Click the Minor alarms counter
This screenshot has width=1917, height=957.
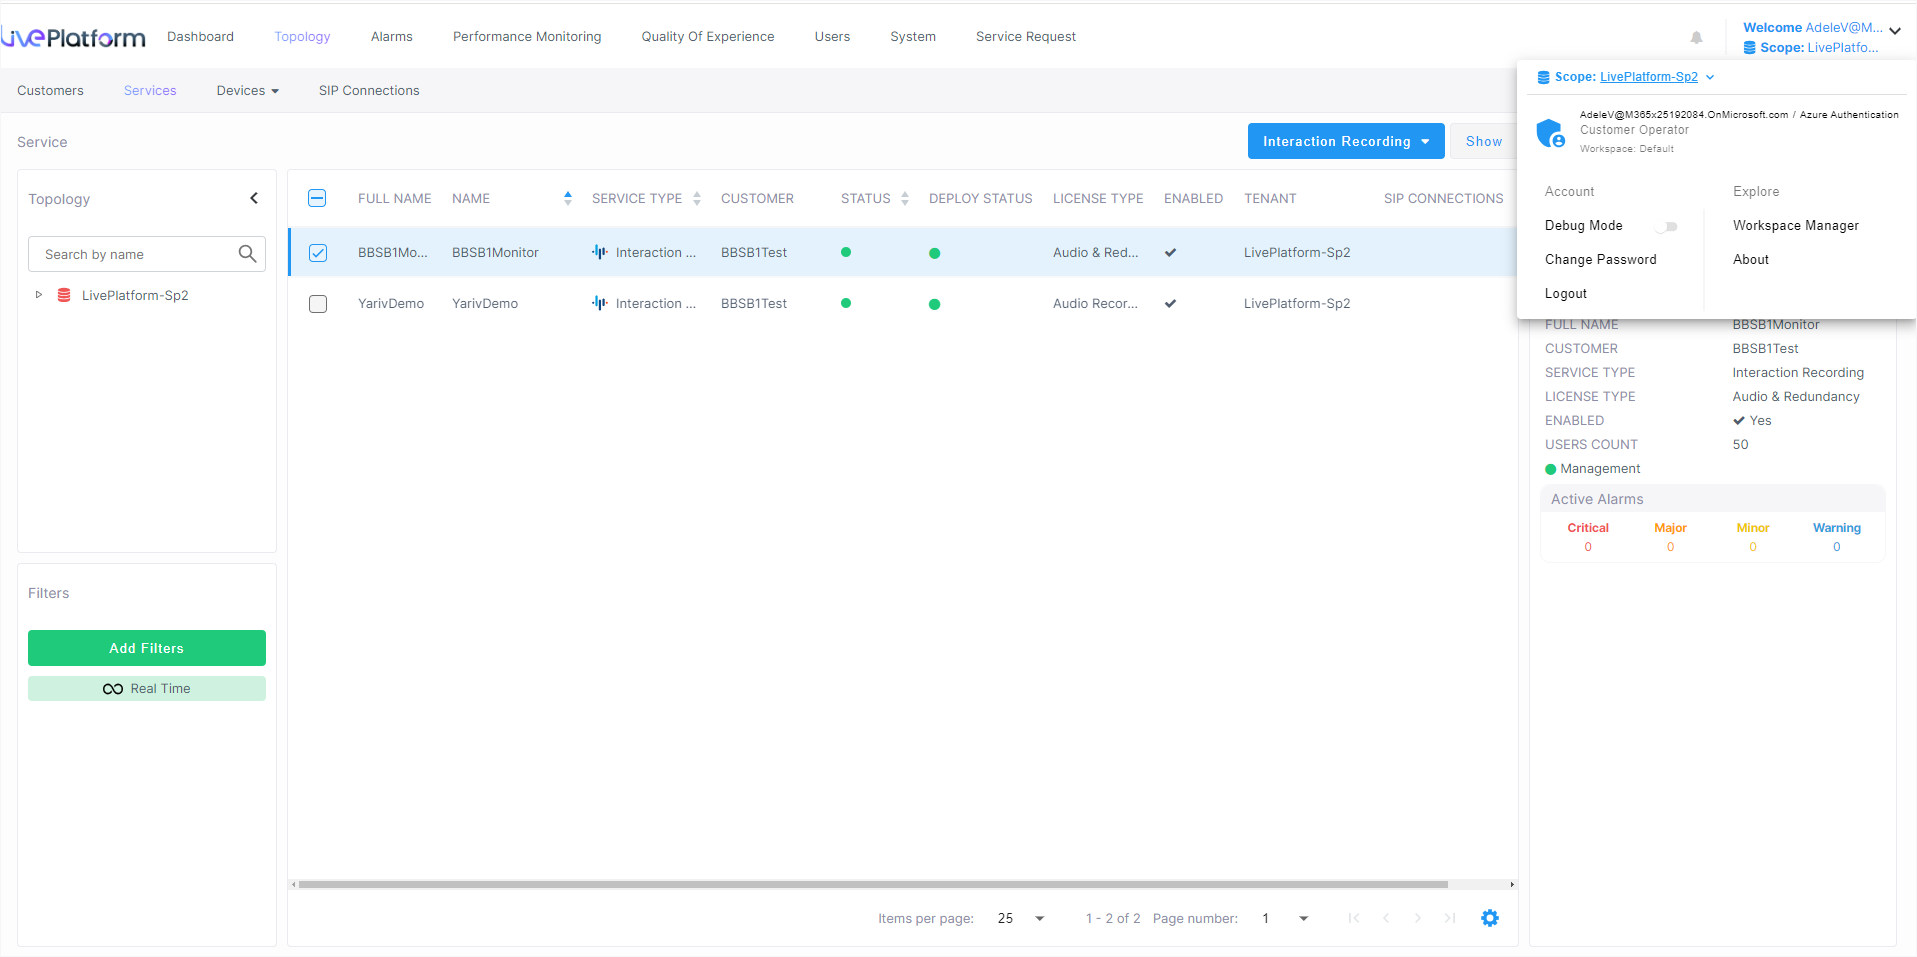[x=1753, y=537]
